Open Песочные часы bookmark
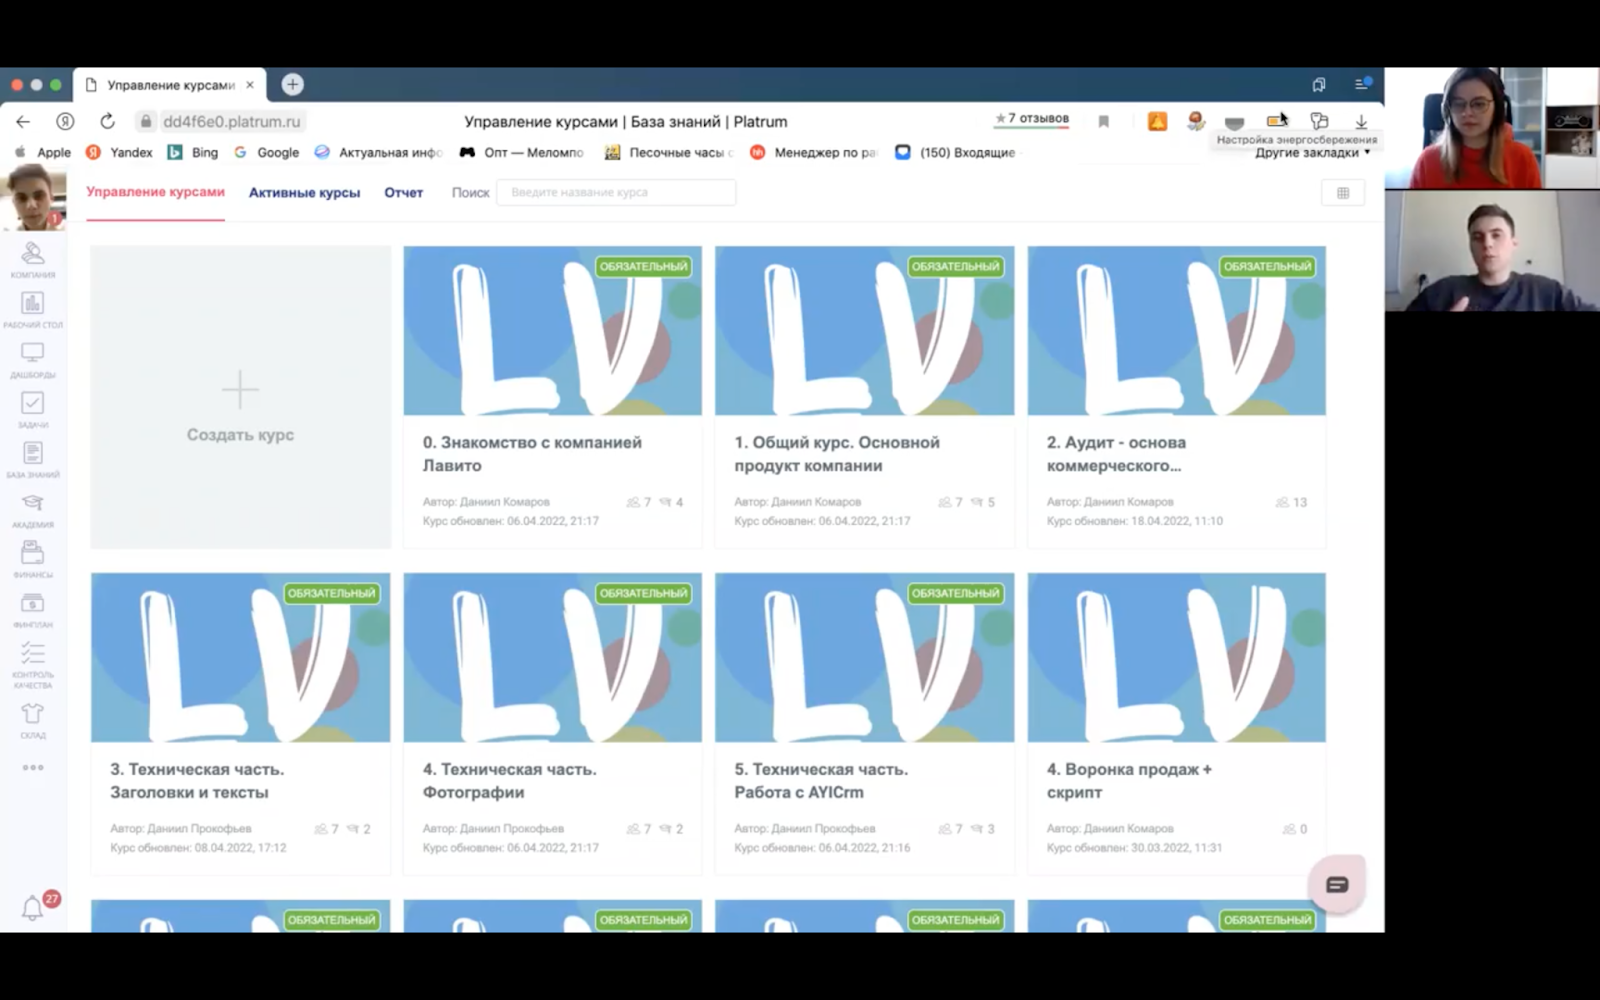Viewport: 1600px width, 1000px height. point(668,153)
